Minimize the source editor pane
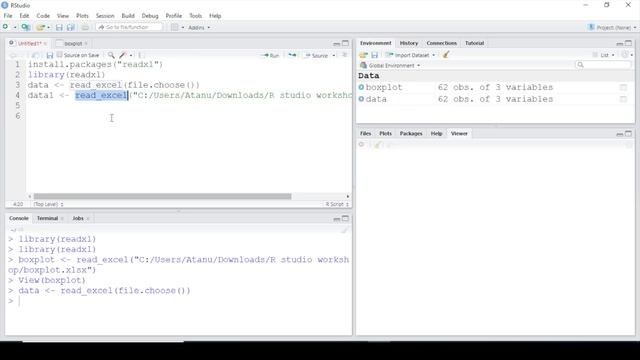Screen dimensions: 640x360 pos(336,43)
